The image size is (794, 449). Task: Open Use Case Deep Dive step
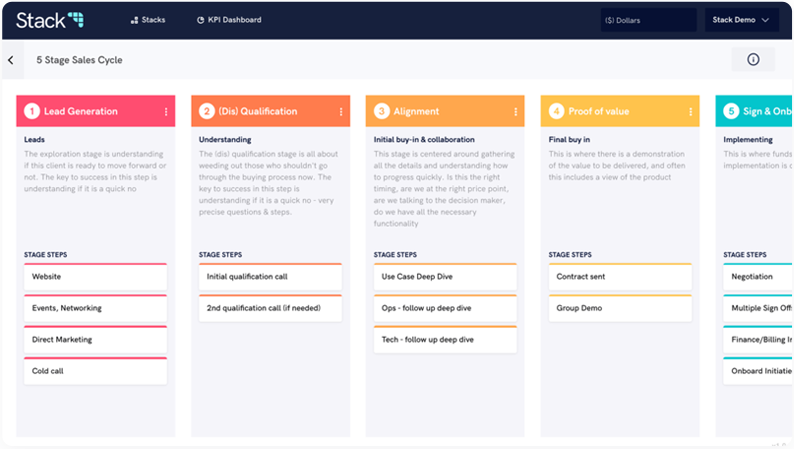point(444,277)
